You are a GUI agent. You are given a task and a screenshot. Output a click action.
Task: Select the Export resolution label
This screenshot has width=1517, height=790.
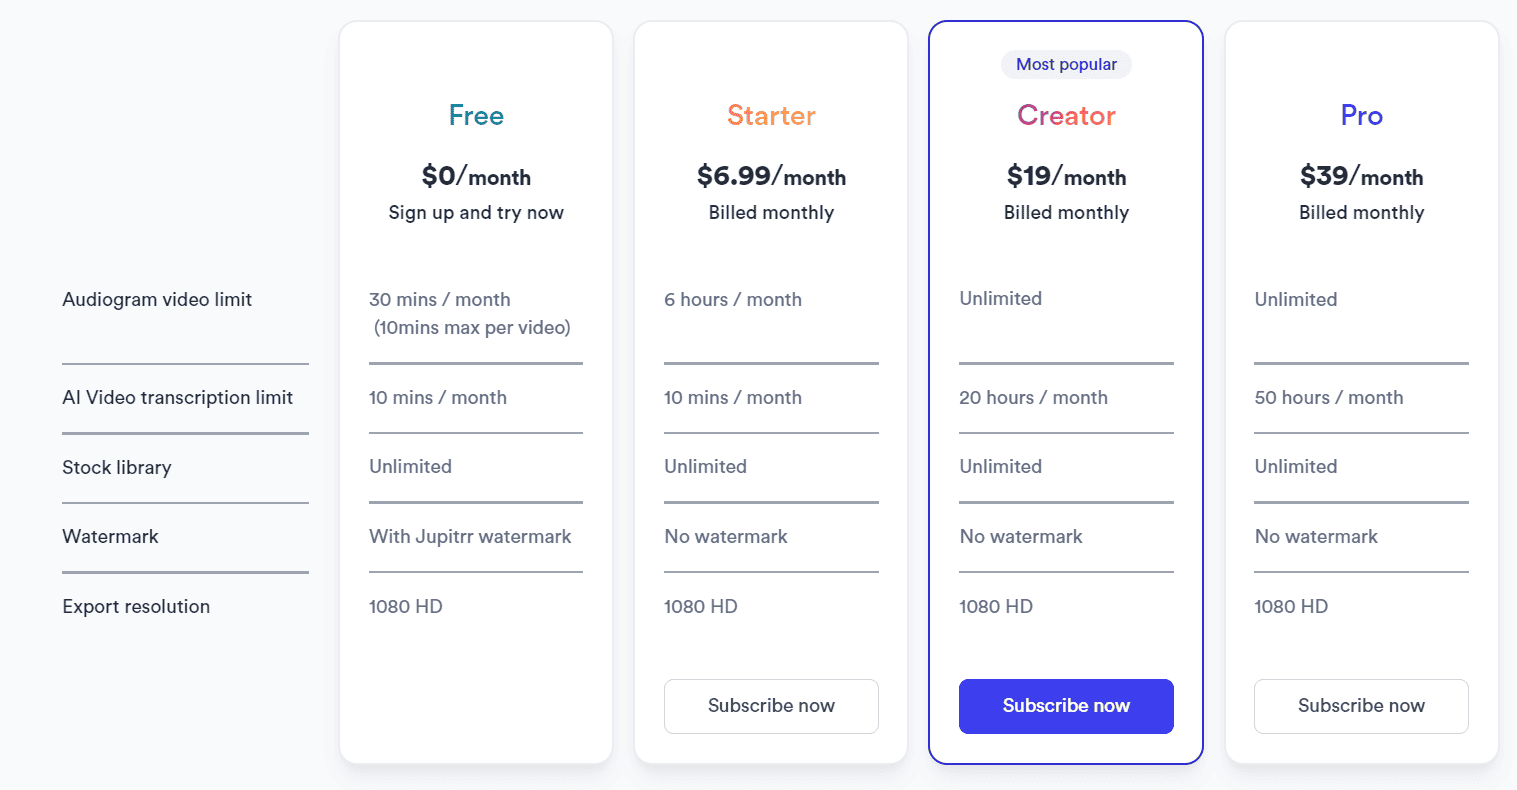pyautogui.click(x=136, y=606)
